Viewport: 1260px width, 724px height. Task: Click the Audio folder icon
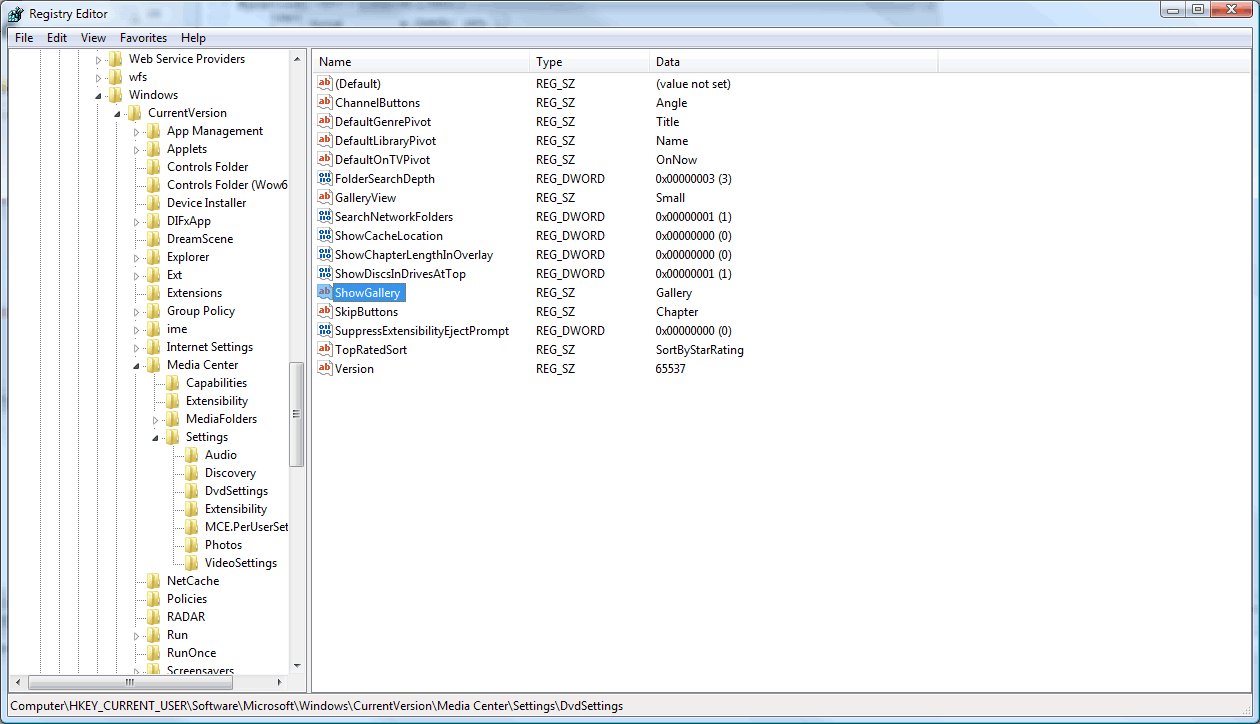[x=192, y=455]
